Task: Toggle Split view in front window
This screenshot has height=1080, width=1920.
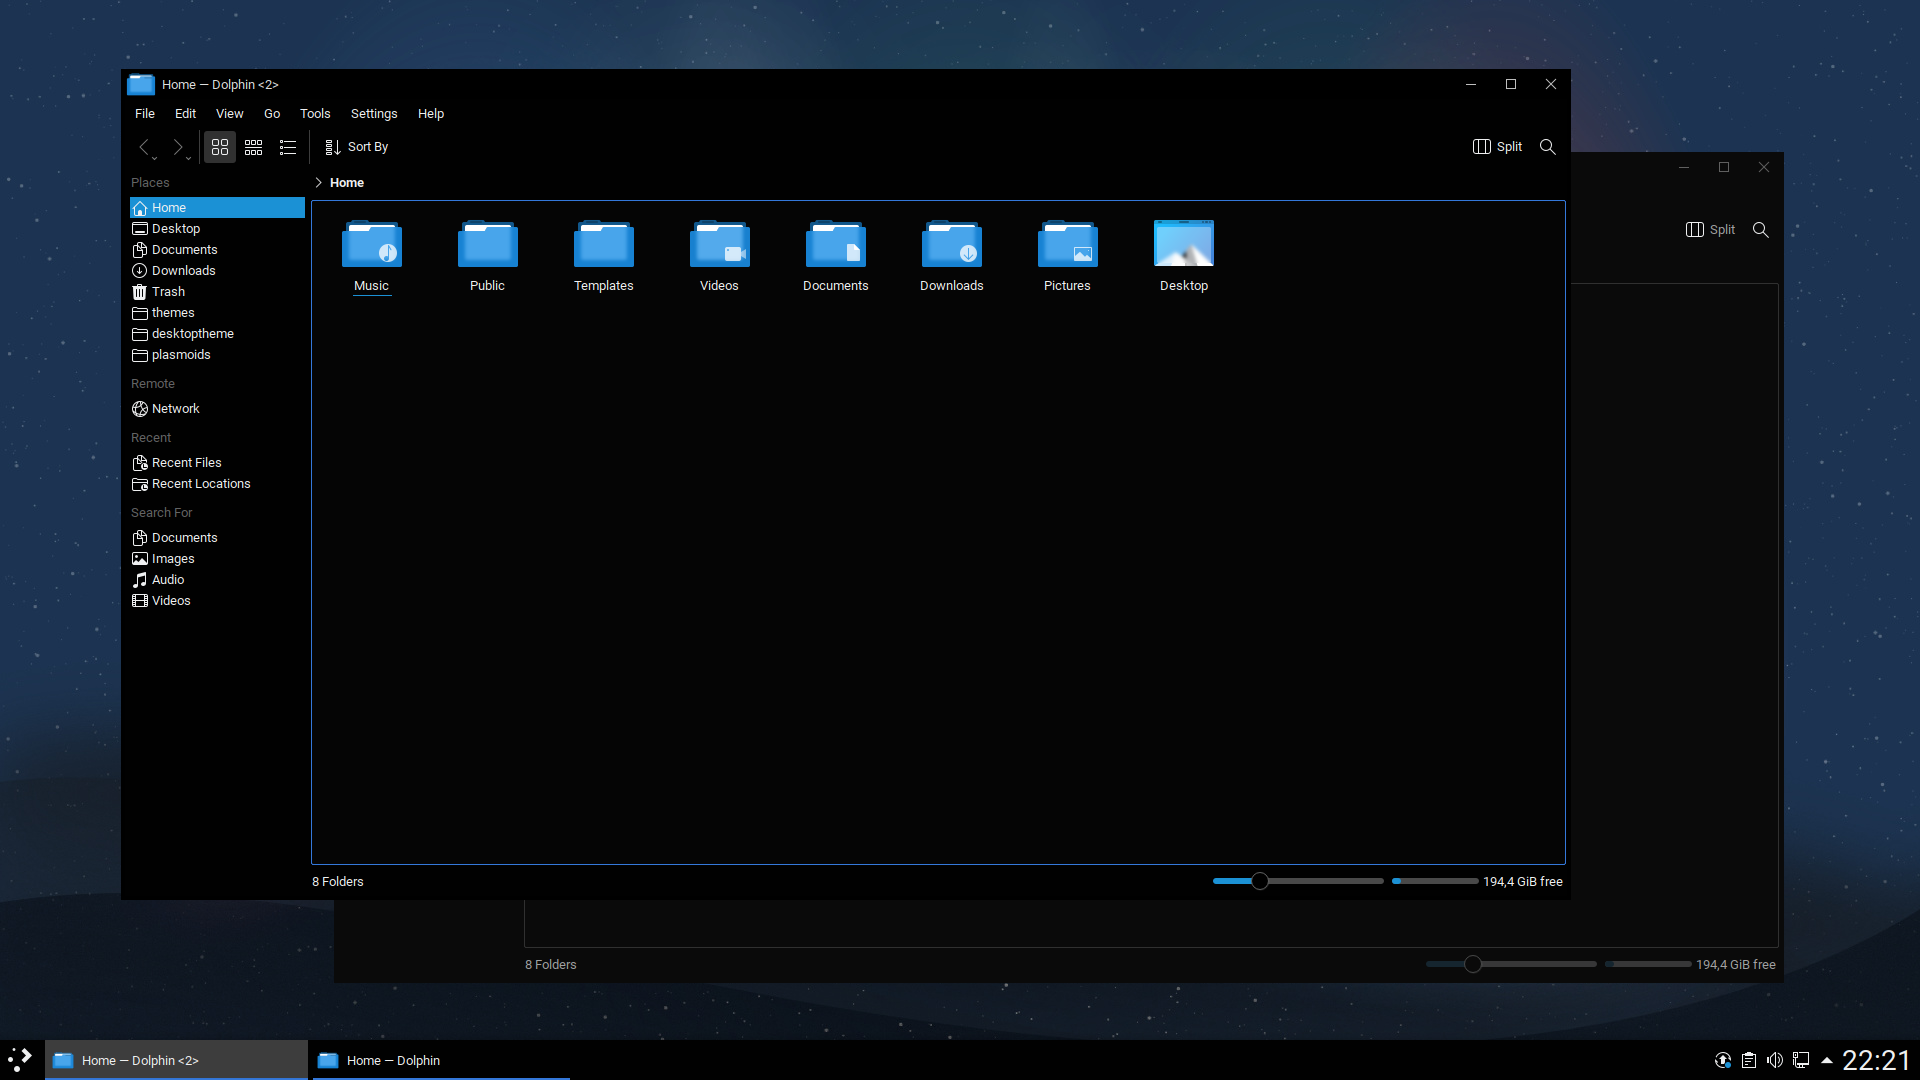Action: (x=1497, y=147)
